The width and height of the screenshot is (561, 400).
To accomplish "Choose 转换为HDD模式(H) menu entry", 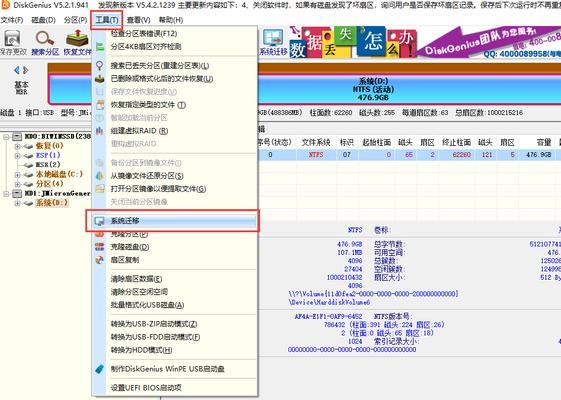I will point(141,350).
